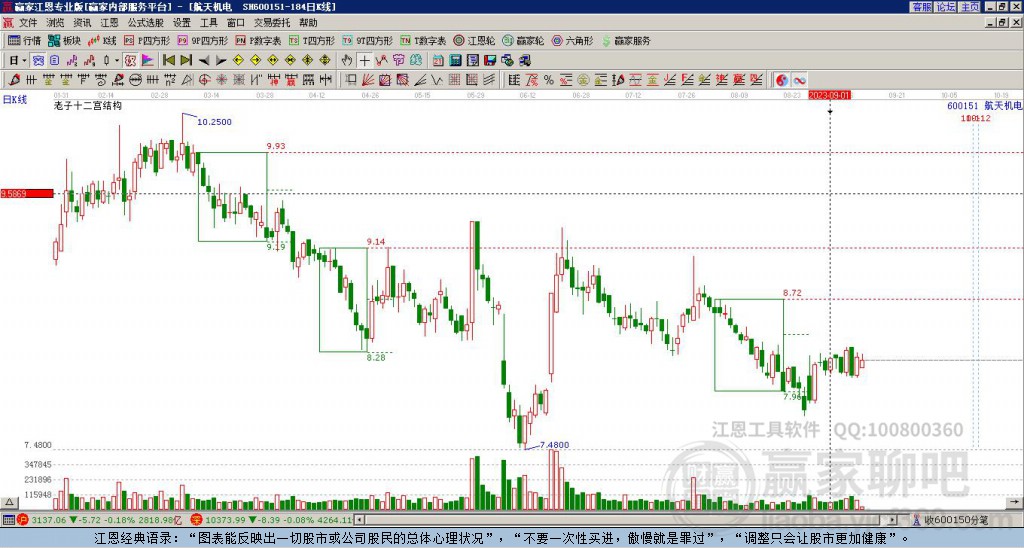Select the red pencil drawing tool

pyautogui.click(x=14, y=80)
